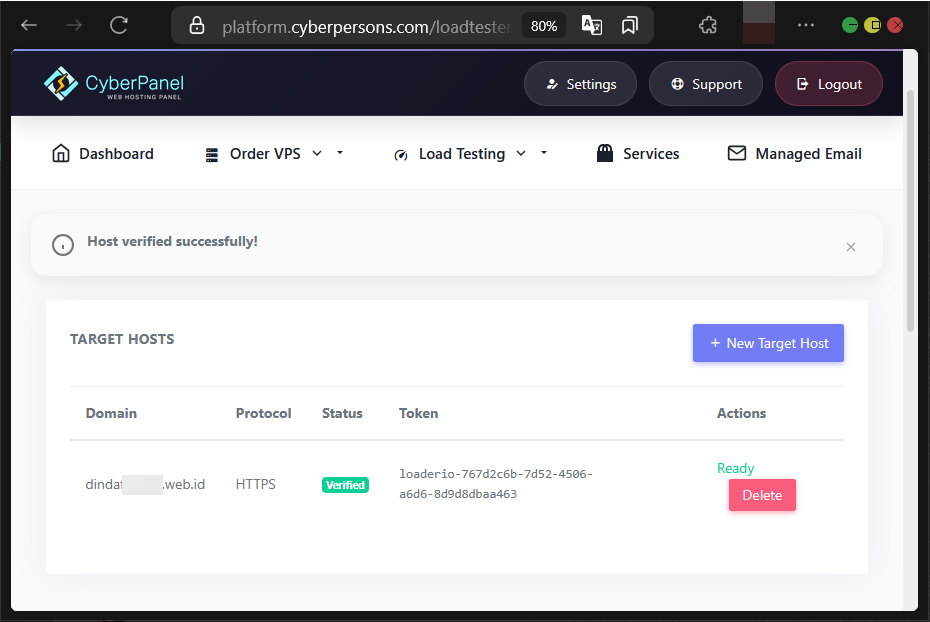
Task: Click the Services shopping bag icon
Action: (604, 153)
